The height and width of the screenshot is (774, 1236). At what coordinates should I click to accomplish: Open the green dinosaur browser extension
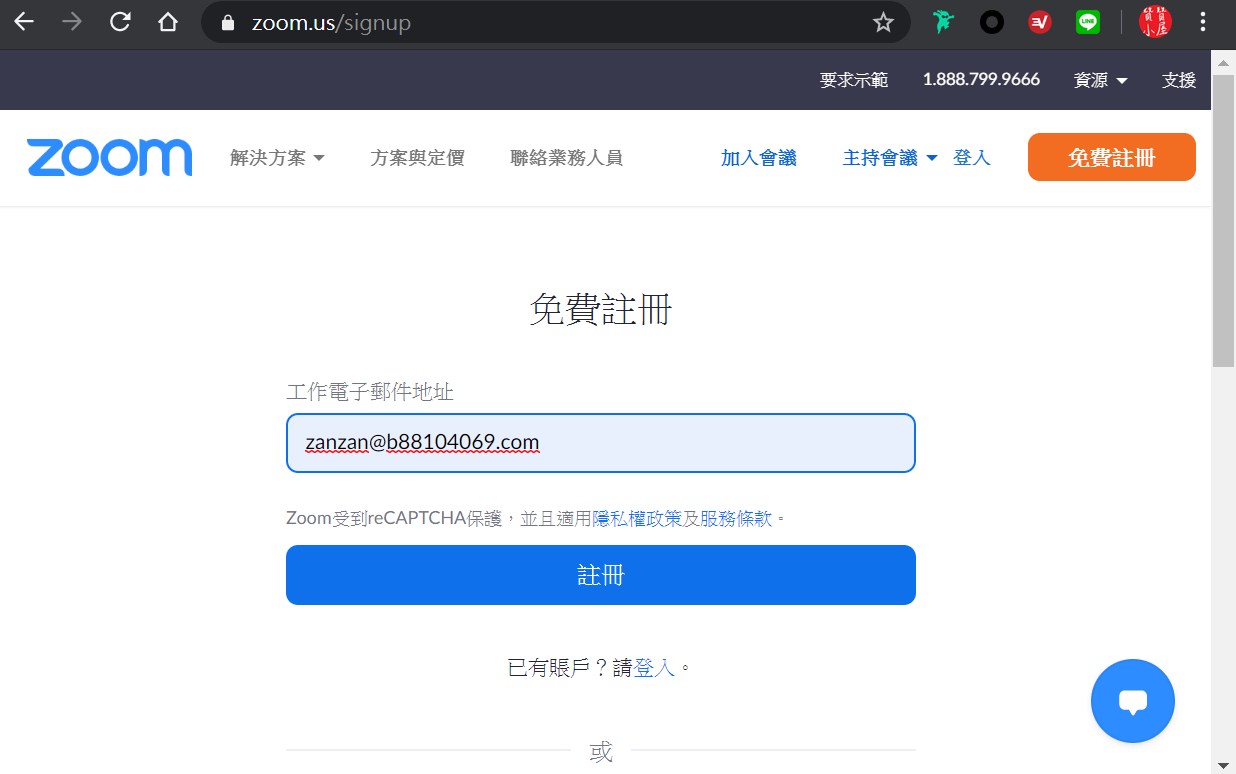point(943,22)
